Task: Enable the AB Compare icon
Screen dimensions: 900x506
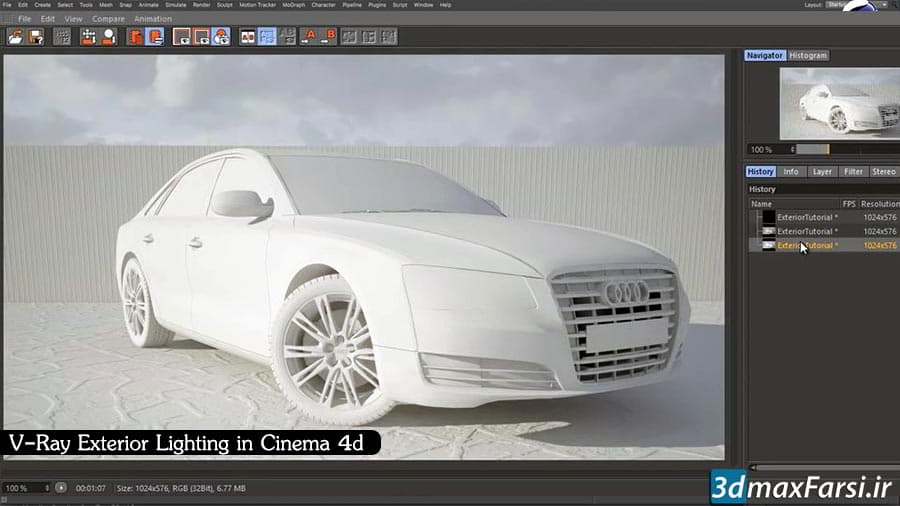Action: tap(247, 37)
